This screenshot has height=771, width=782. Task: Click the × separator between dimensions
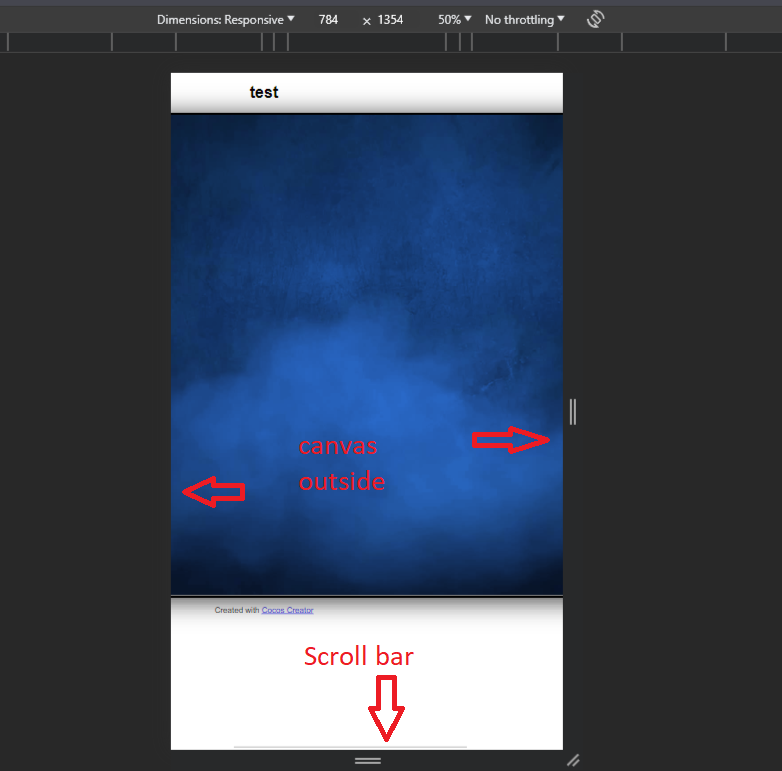pos(366,20)
